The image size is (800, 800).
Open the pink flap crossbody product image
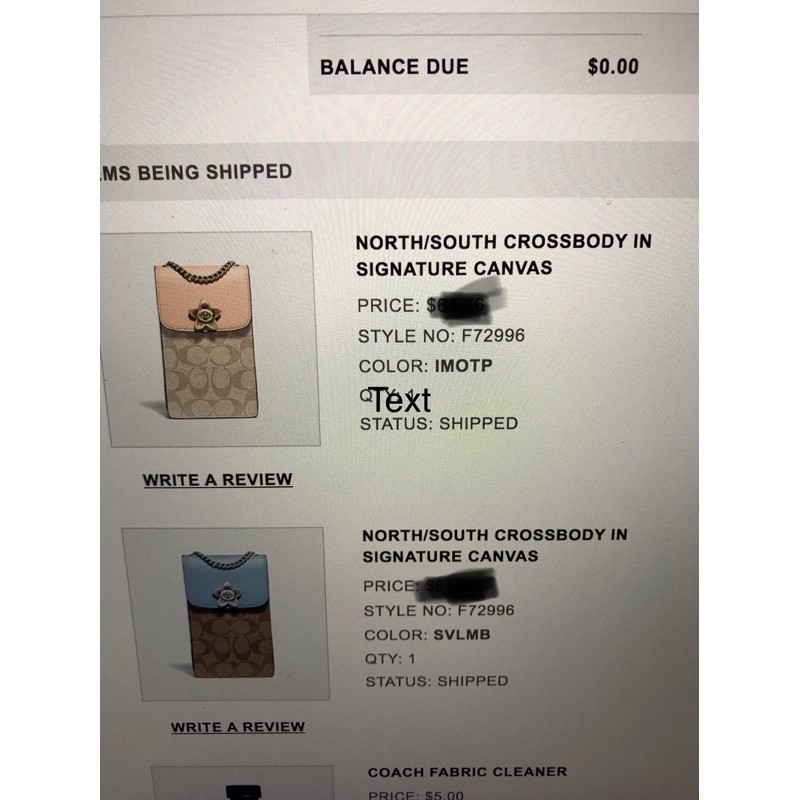click(211, 339)
